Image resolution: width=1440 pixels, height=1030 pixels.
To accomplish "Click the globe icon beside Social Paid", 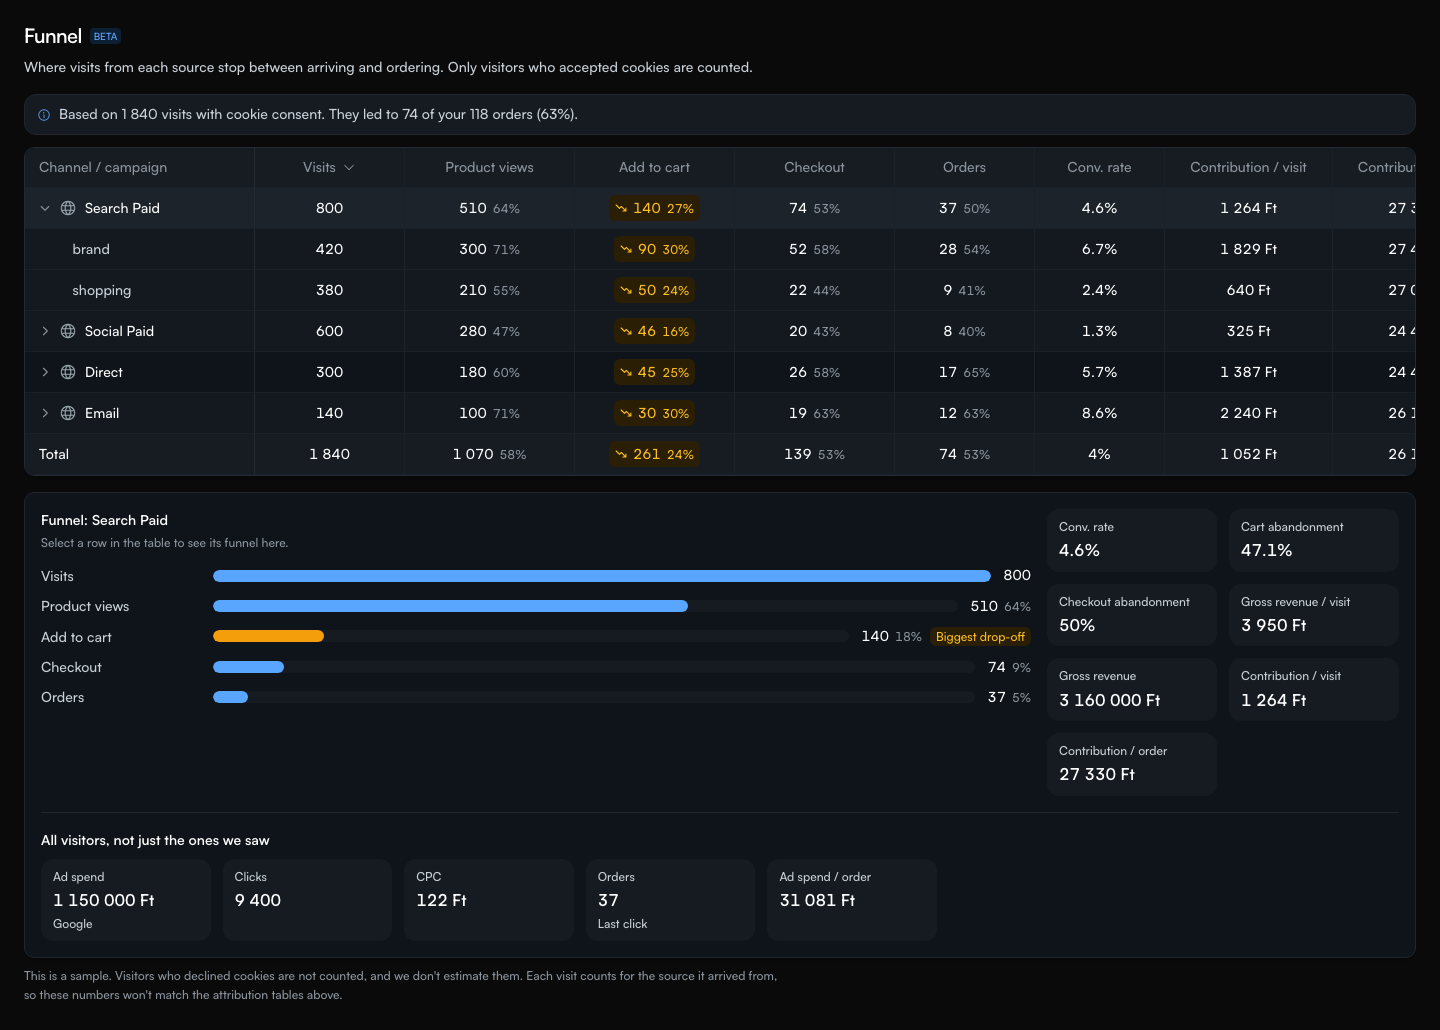I will [68, 331].
